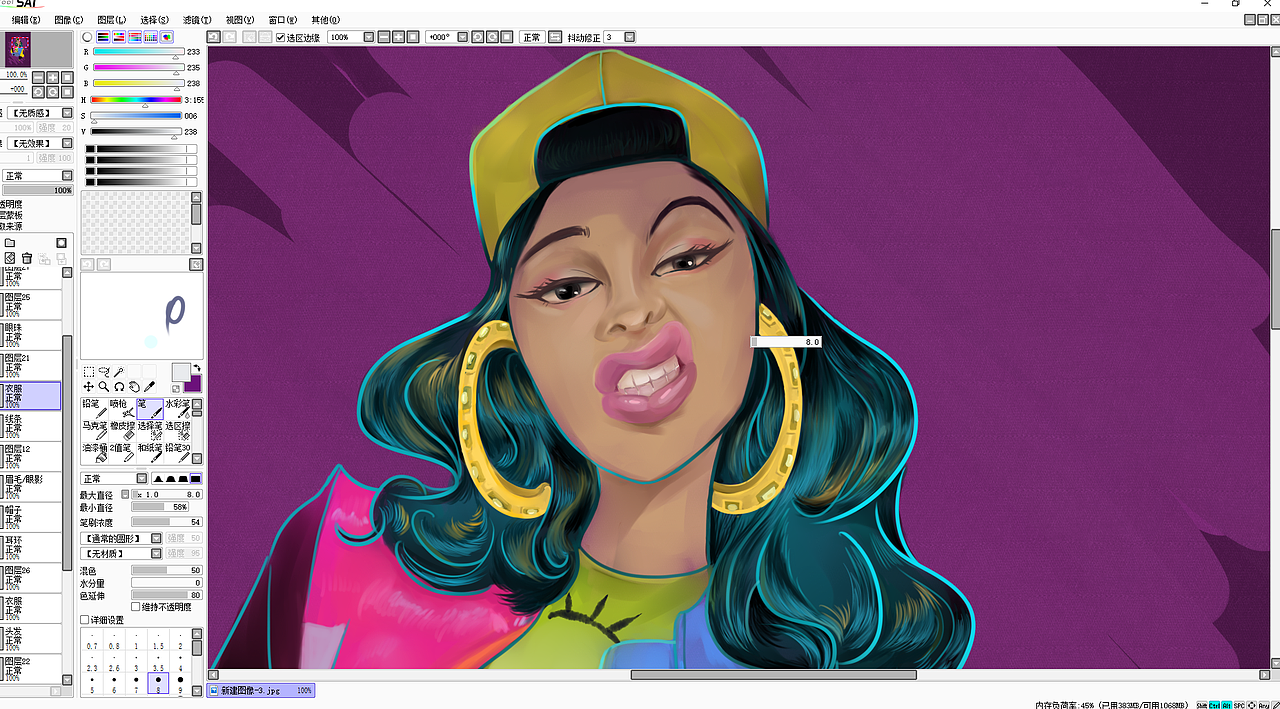Open the 滤镜 menu
1280x709 pixels.
[198, 20]
